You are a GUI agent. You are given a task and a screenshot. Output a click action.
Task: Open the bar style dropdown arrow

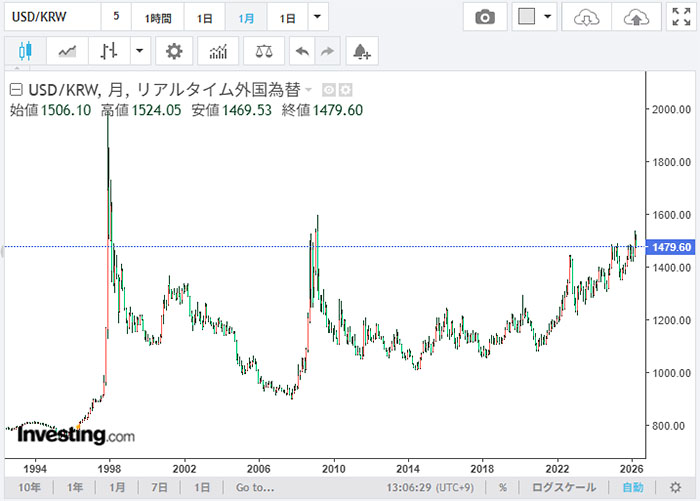[138, 50]
